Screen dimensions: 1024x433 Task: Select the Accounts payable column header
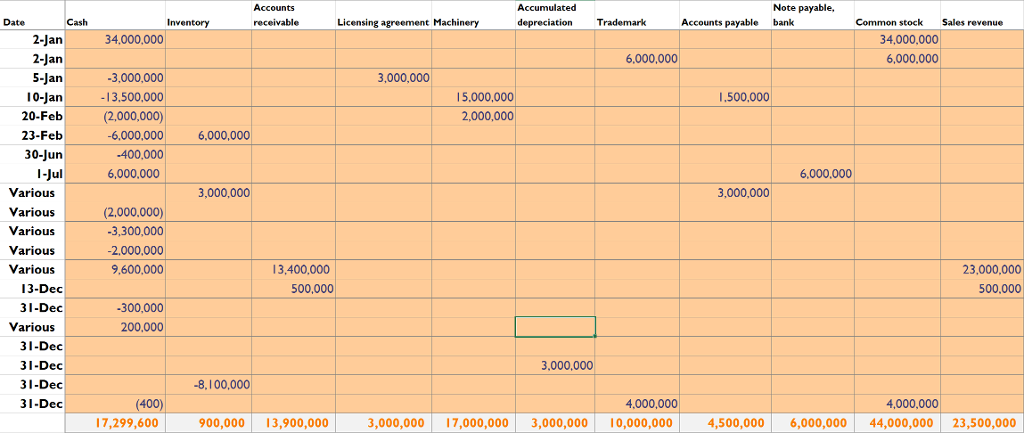(x=725, y=16)
